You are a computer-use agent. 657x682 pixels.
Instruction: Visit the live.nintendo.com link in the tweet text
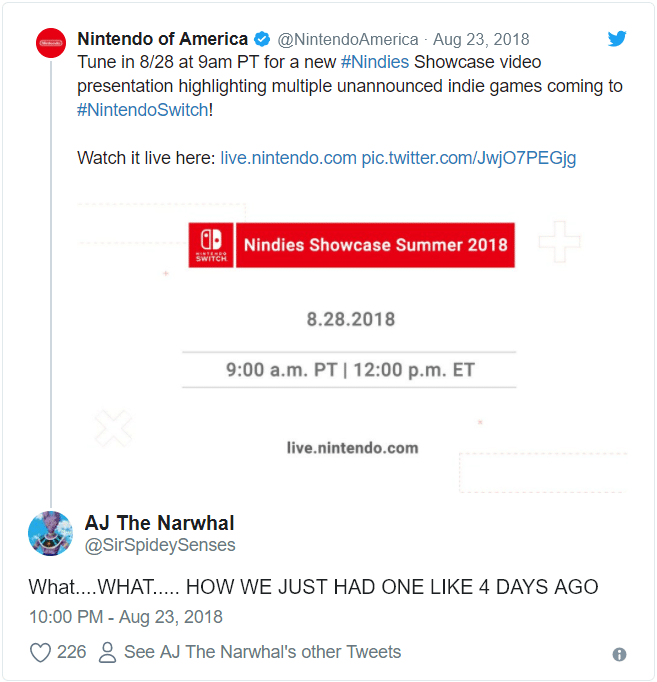(x=288, y=158)
